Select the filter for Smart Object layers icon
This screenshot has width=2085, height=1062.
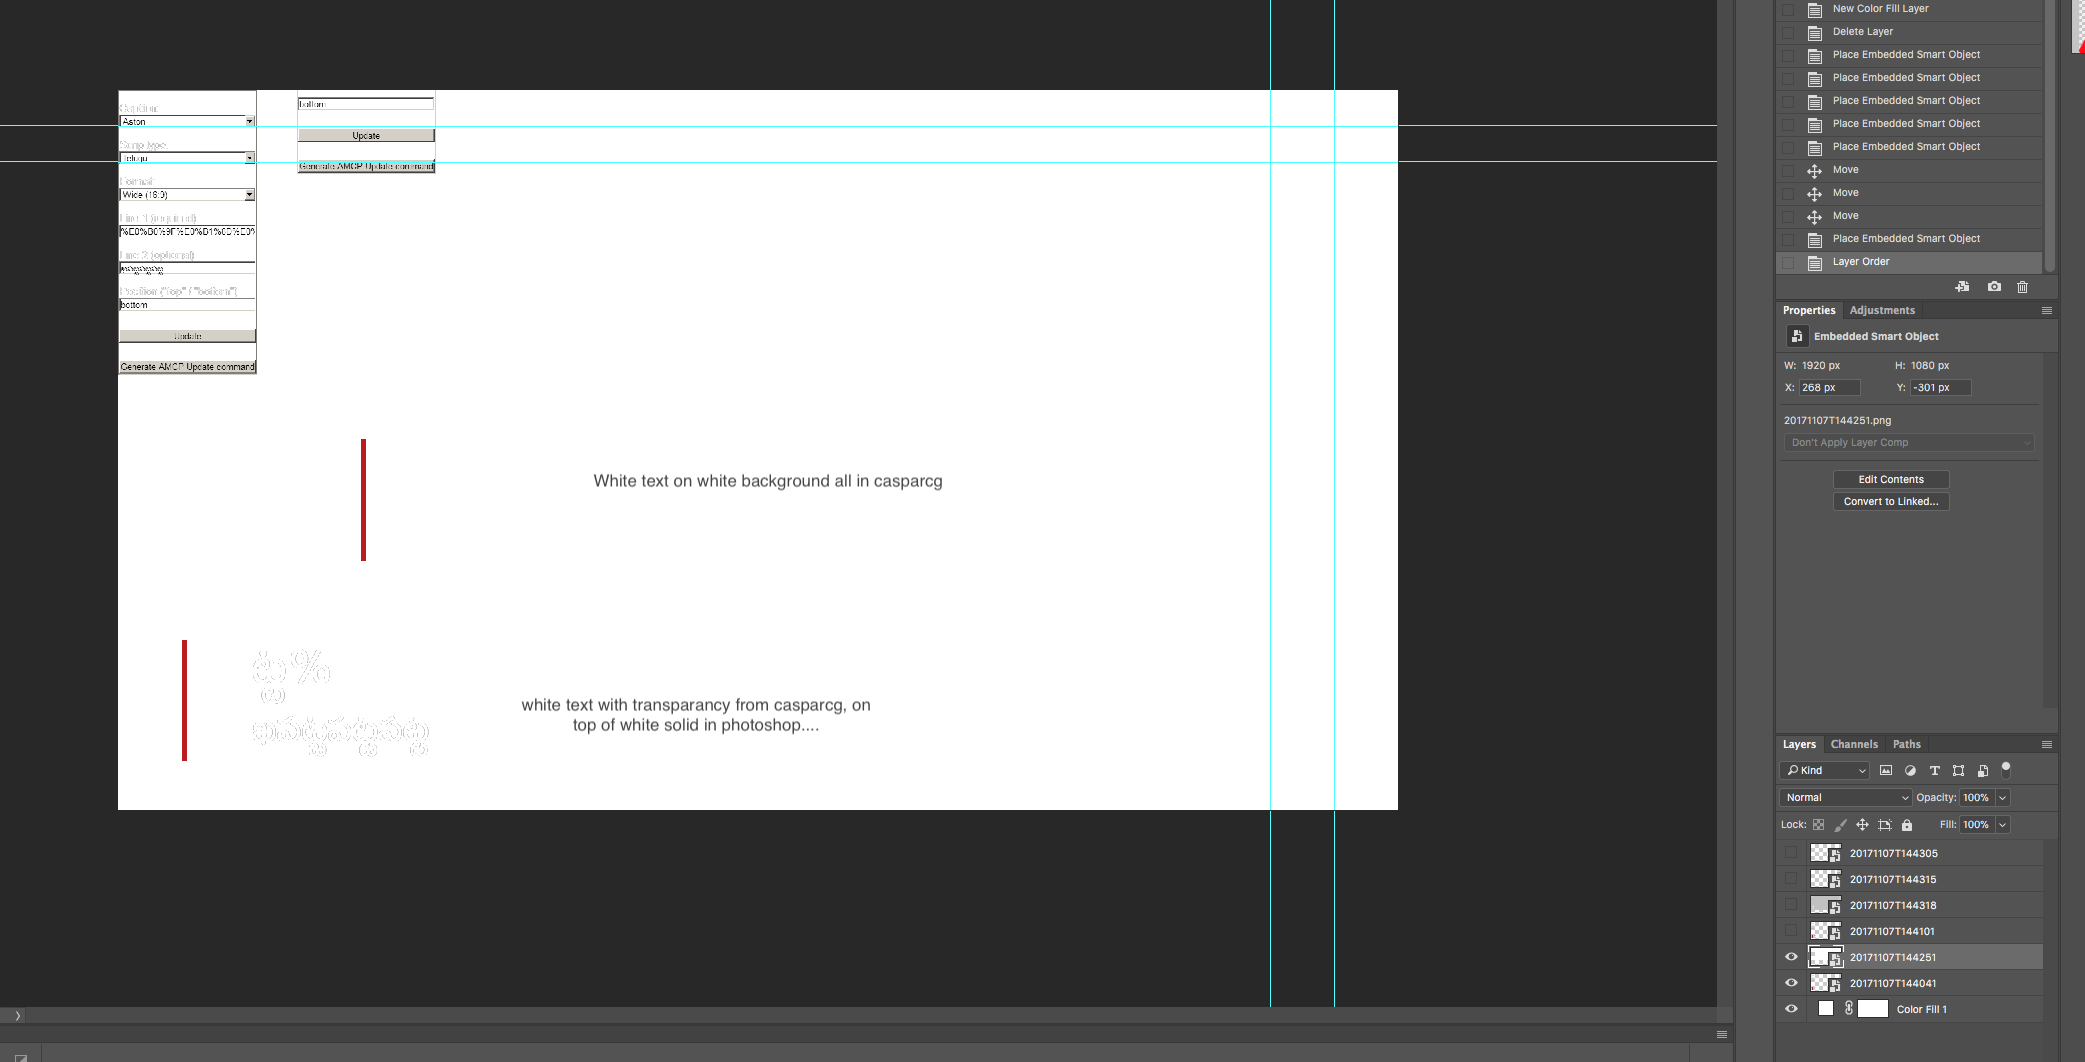[1984, 771]
